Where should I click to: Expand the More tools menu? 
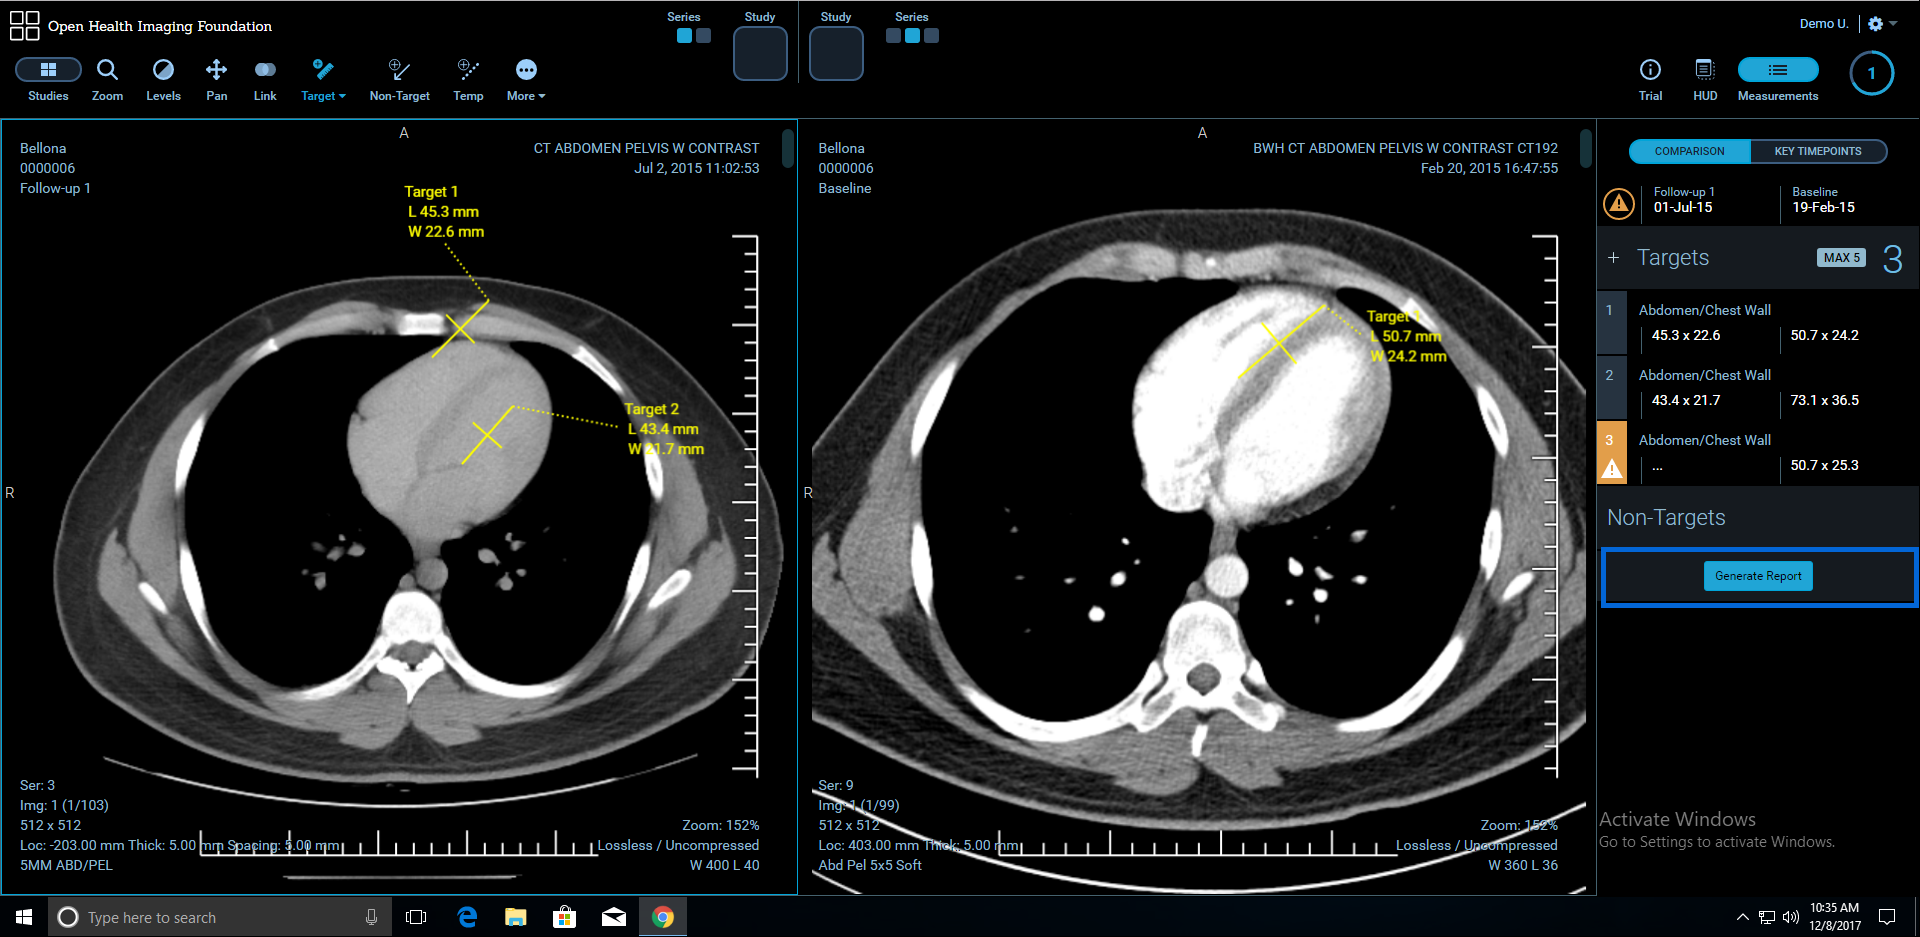526,79
